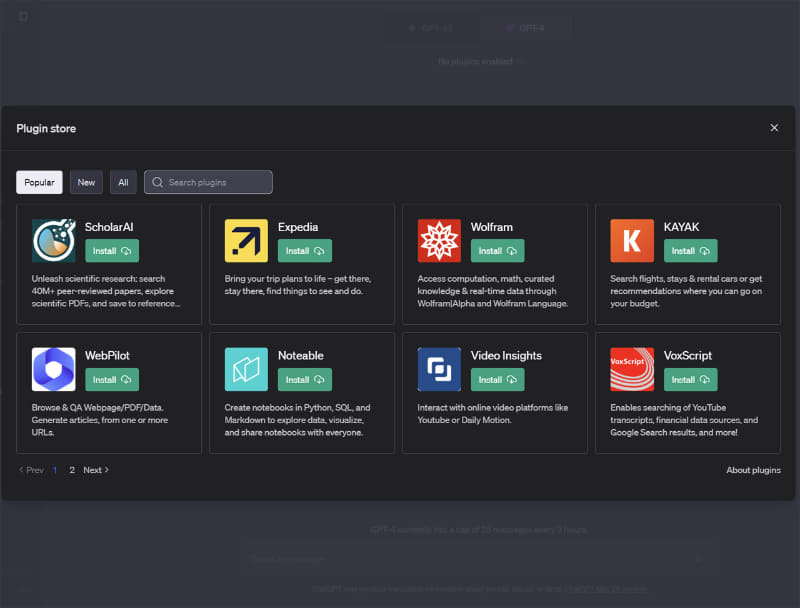The width and height of the screenshot is (800, 608).
Task: Go to the previous page with Prev
Action: tap(32, 470)
